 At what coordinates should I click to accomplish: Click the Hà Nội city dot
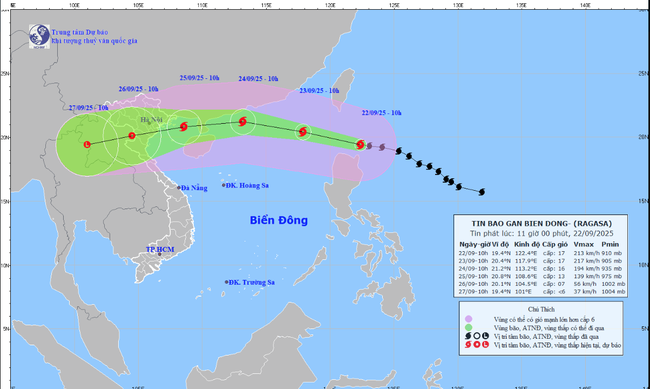coord(149,123)
